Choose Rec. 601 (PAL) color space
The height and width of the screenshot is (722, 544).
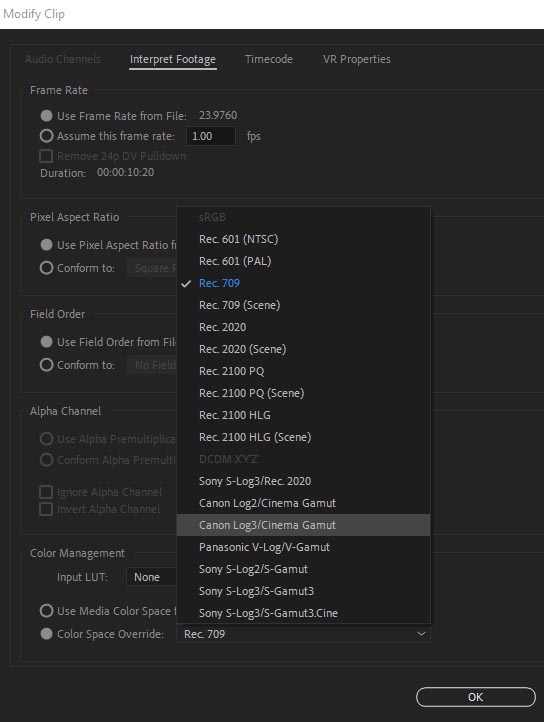(304, 261)
